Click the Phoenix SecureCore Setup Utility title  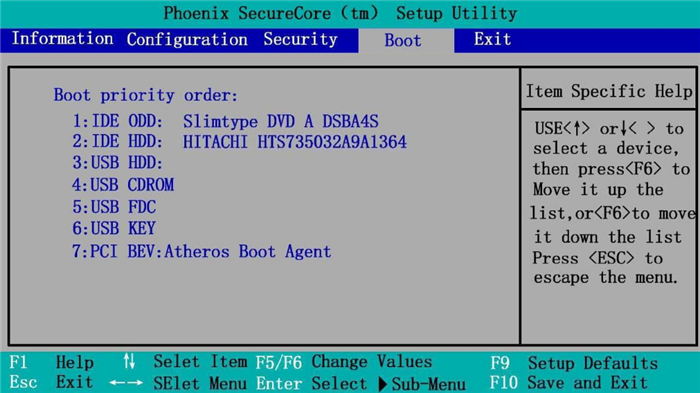[340, 13]
